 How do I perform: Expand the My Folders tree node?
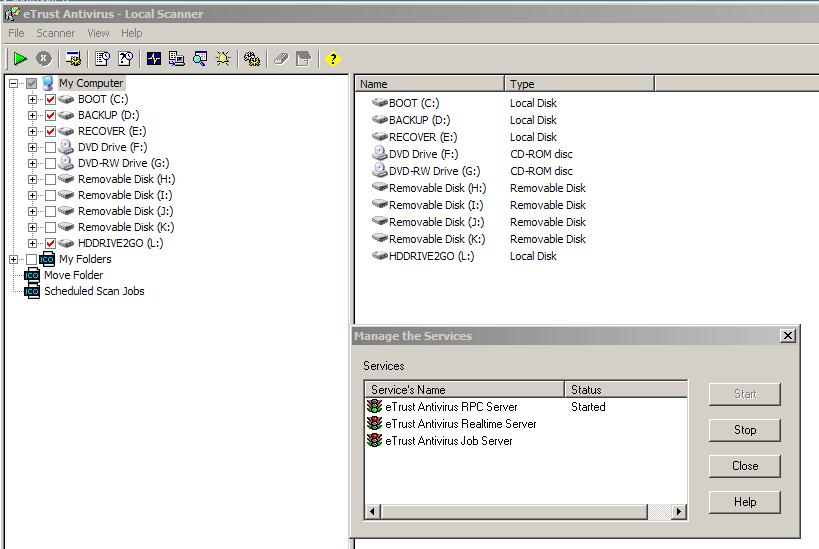[14, 260]
